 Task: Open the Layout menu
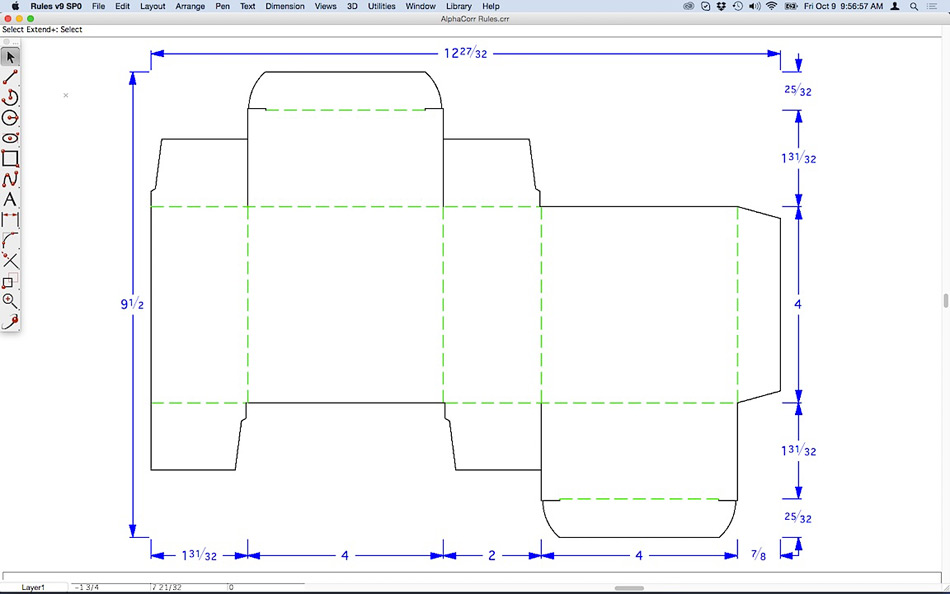tap(153, 6)
